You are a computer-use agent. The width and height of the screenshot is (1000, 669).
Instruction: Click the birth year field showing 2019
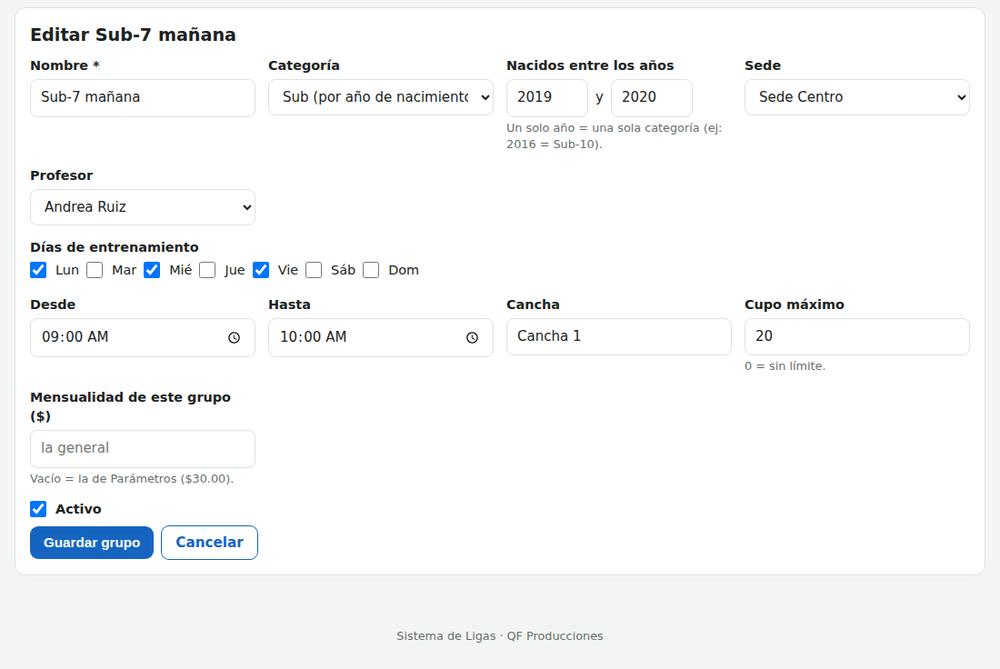(x=547, y=98)
